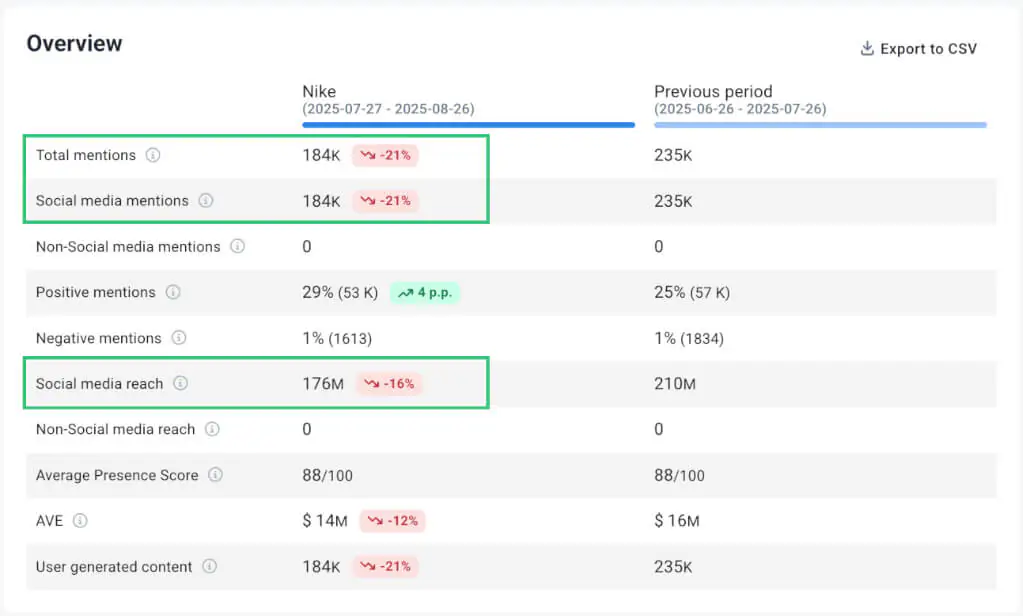Click the Negative mentions label
1023x616 pixels.
click(99, 338)
